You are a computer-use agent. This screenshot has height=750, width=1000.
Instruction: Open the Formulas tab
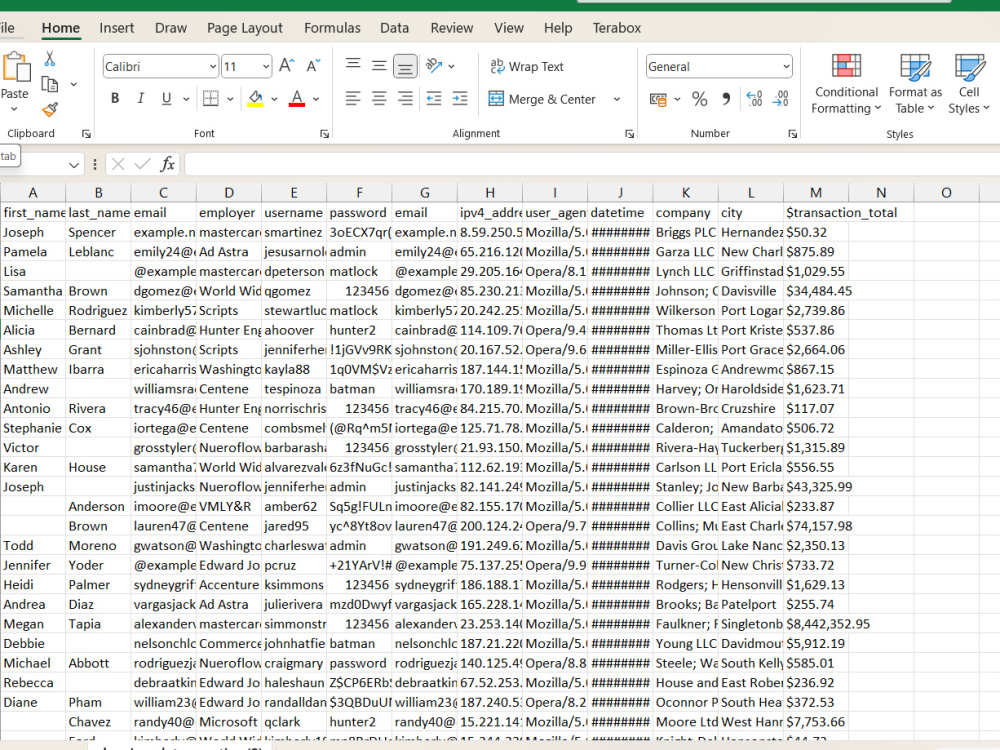coord(332,28)
